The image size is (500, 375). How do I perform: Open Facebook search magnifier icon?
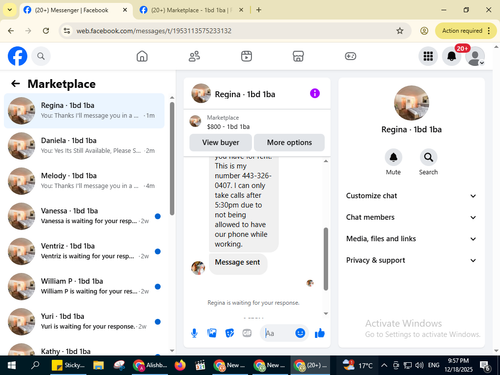[41, 56]
